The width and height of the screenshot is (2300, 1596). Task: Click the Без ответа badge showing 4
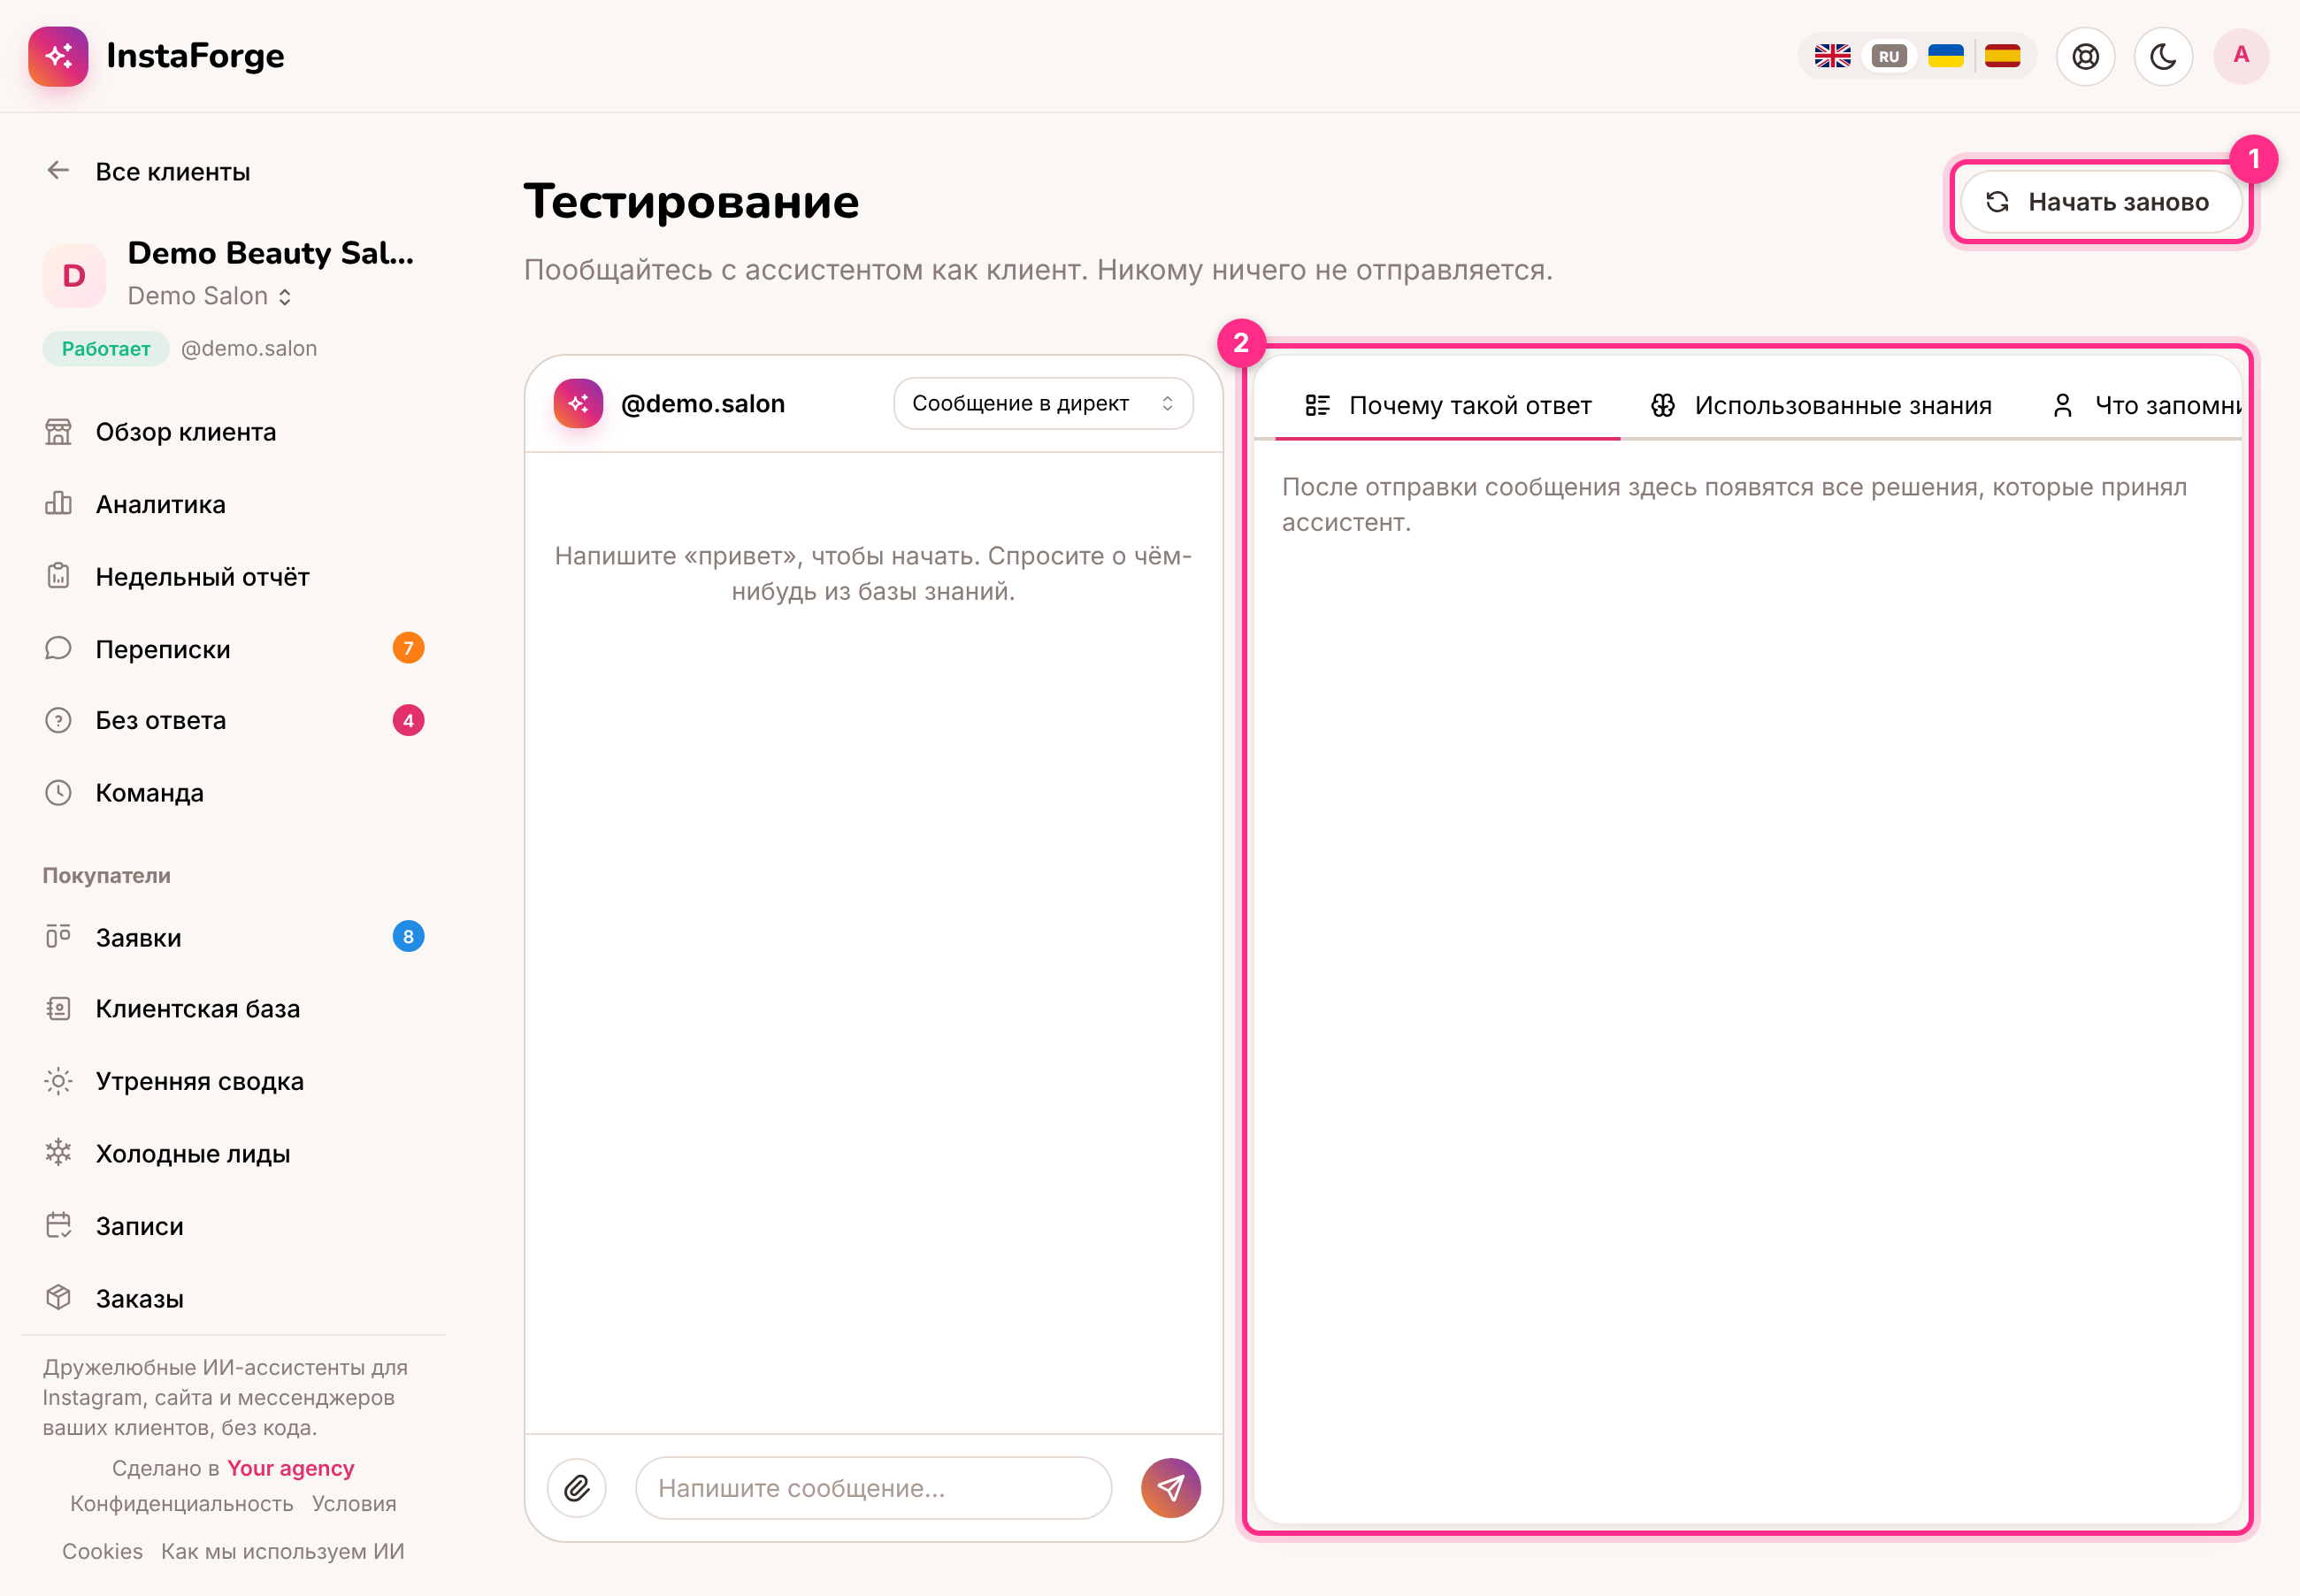click(408, 720)
